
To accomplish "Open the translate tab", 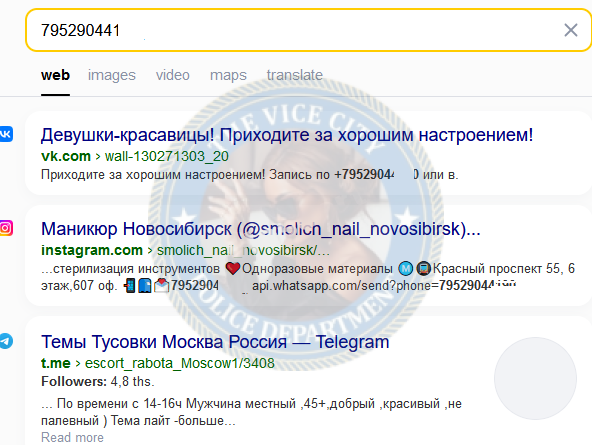I will click(294, 75).
